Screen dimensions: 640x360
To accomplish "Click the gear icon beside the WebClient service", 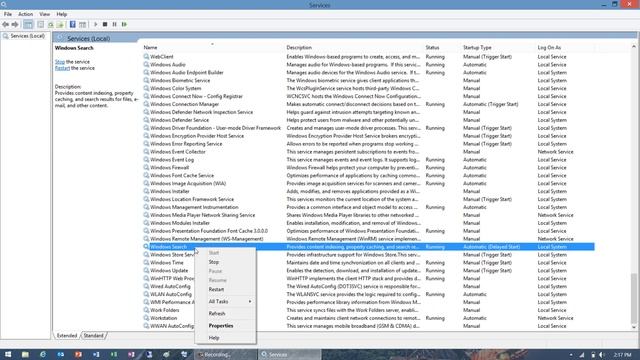I will pyautogui.click(x=146, y=57).
